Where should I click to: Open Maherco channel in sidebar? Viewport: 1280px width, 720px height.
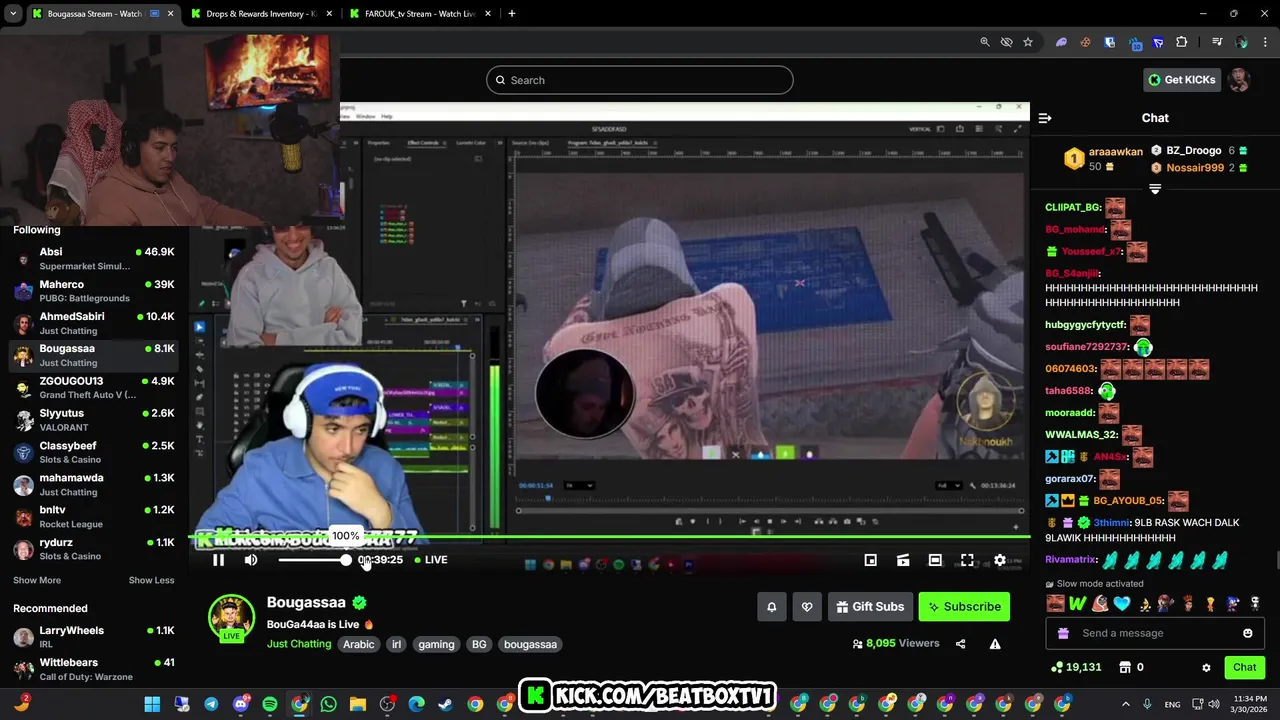pos(94,291)
